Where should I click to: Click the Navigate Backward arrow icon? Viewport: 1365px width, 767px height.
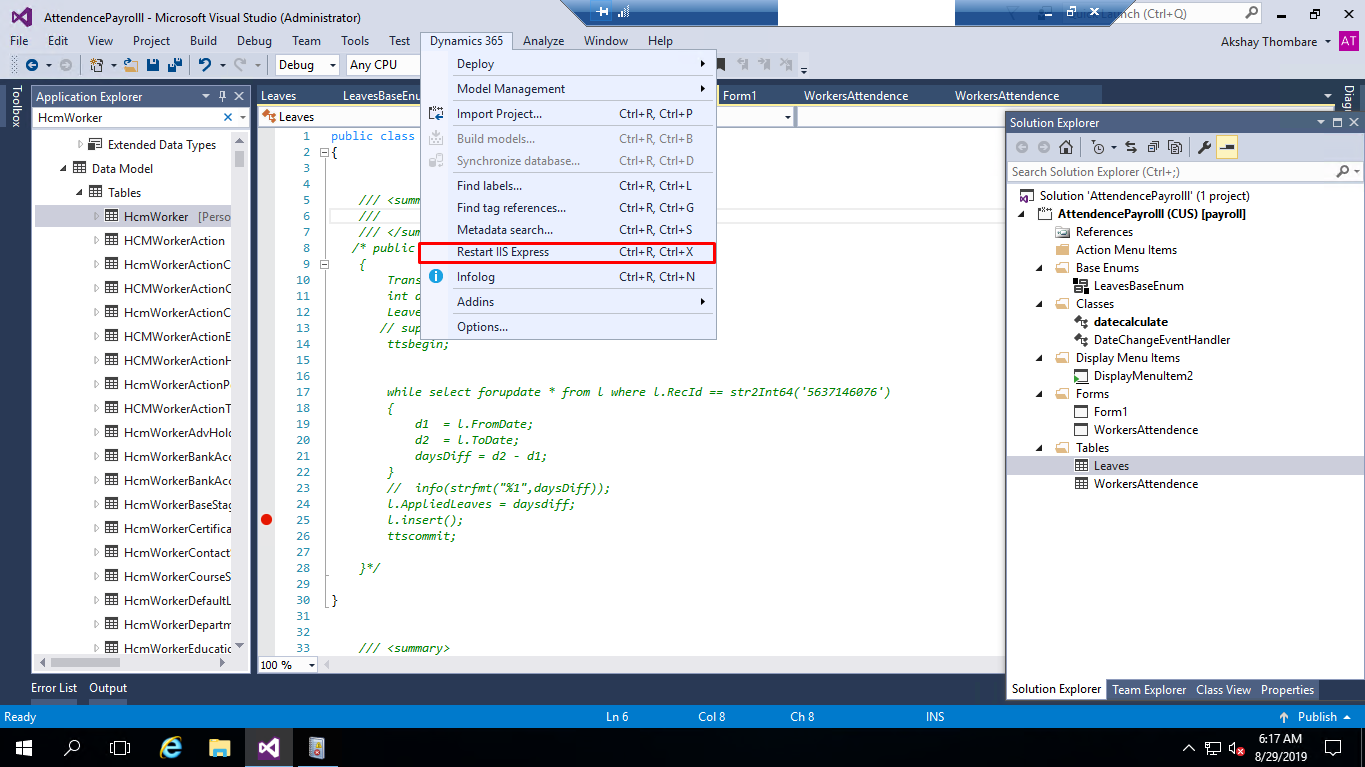coord(31,65)
